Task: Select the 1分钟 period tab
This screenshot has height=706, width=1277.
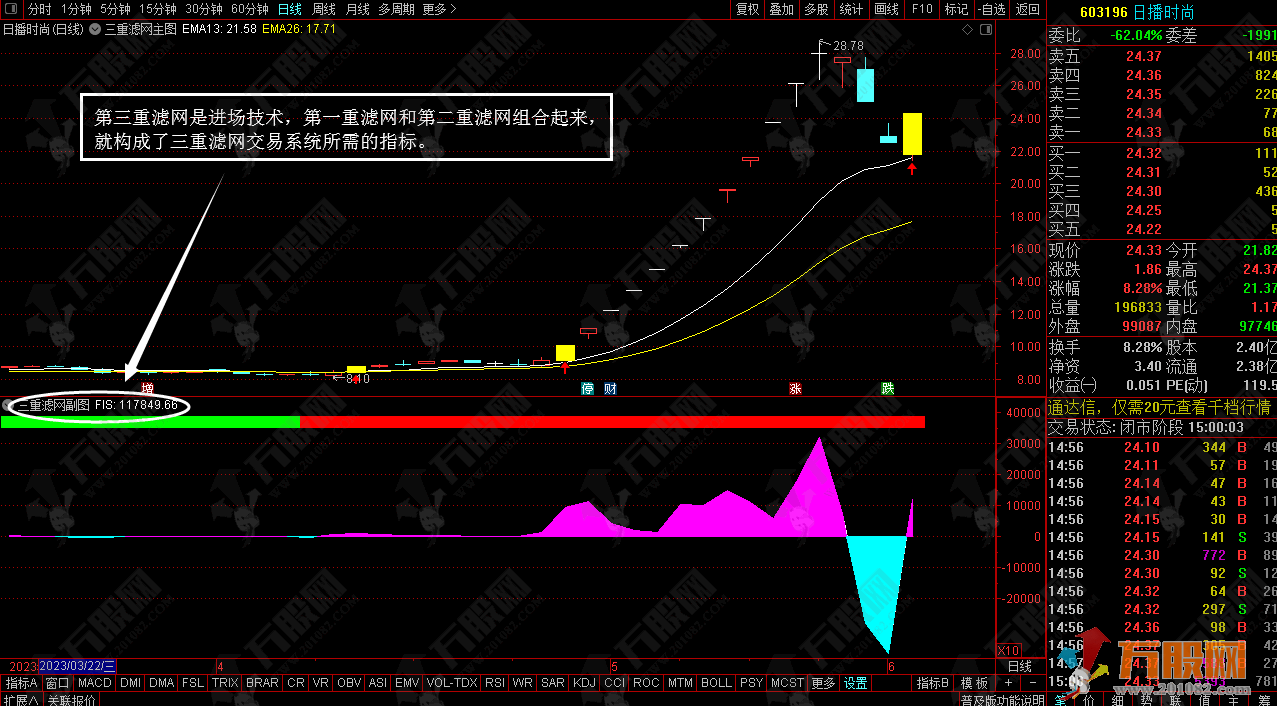Action: (76, 9)
